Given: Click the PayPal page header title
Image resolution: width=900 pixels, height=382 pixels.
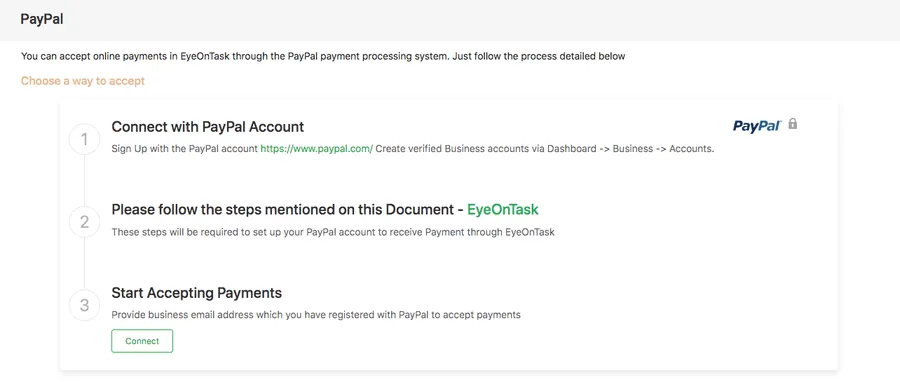Looking at the screenshot, I should point(42,19).
